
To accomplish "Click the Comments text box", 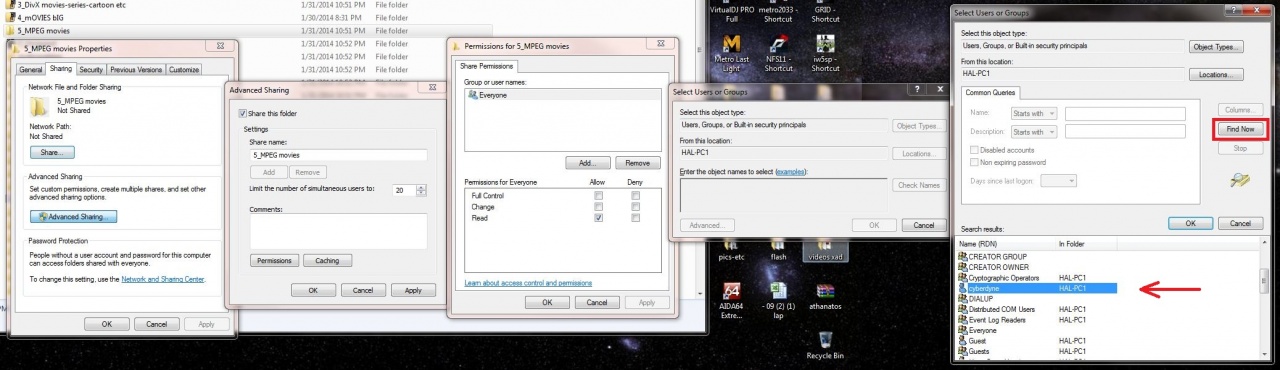I will 338,231.
